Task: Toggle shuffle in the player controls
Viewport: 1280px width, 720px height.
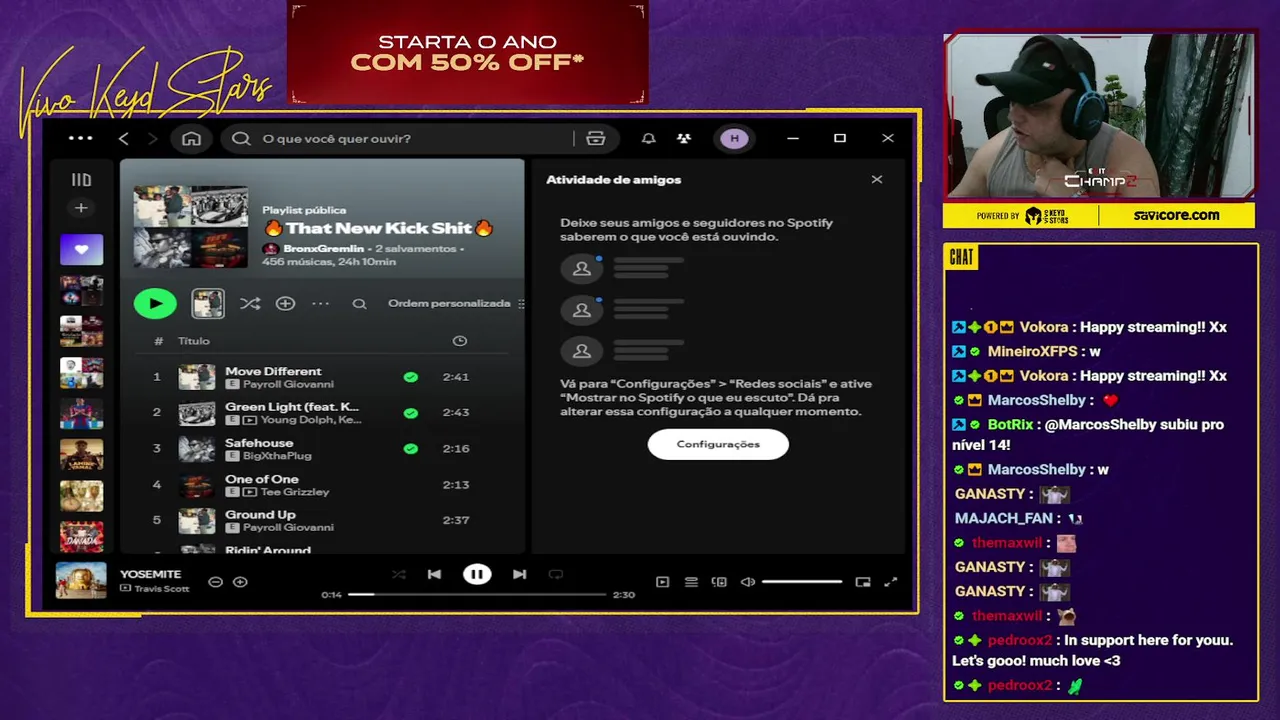Action: pyautogui.click(x=399, y=574)
